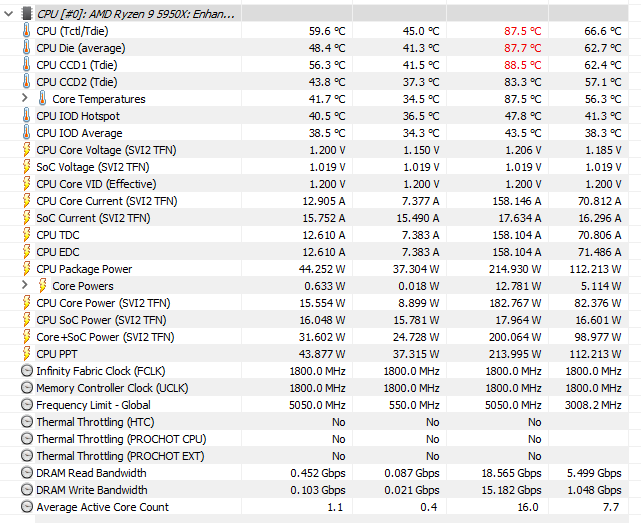Select the Infinity Fabric Clock (FCLK) label
Image resolution: width=641 pixels, height=523 pixels.
[101, 371]
